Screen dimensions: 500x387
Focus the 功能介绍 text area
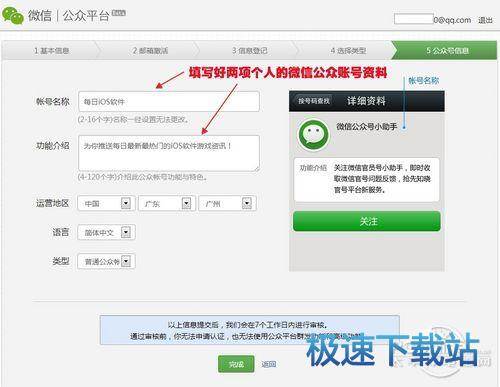coord(169,153)
